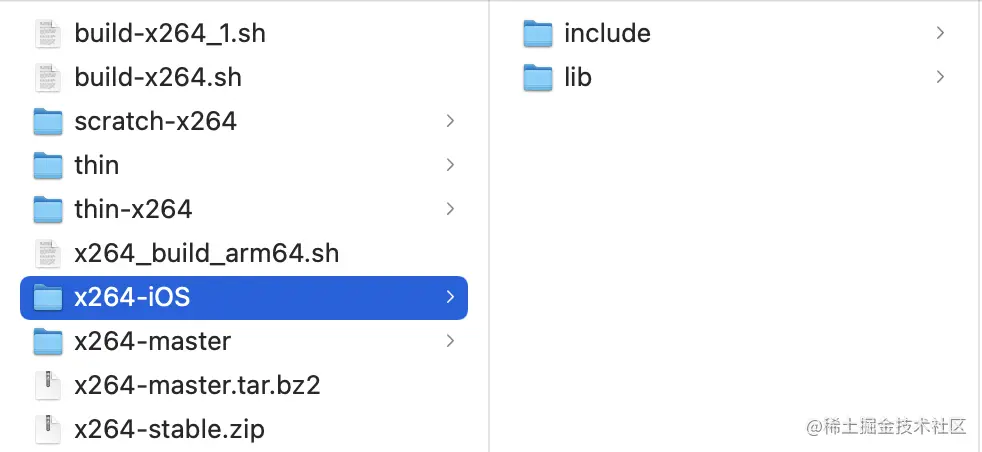Image resolution: width=982 pixels, height=452 pixels.
Task: Click the include folder icon
Action: click(538, 33)
